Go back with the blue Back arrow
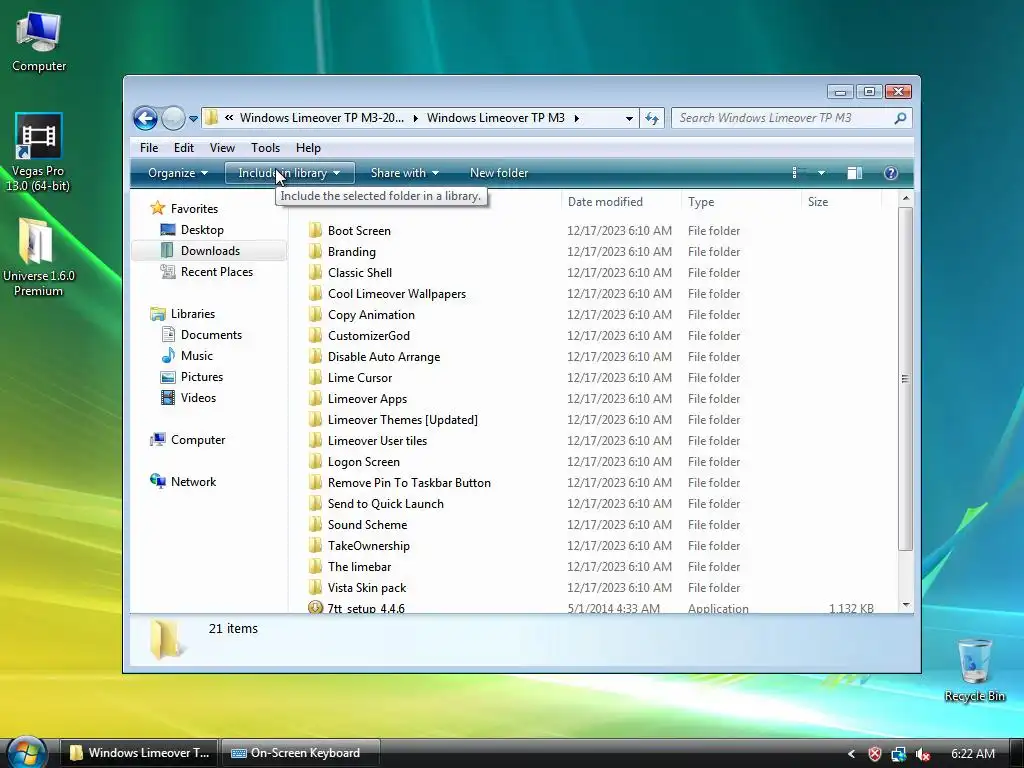 pyautogui.click(x=145, y=118)
